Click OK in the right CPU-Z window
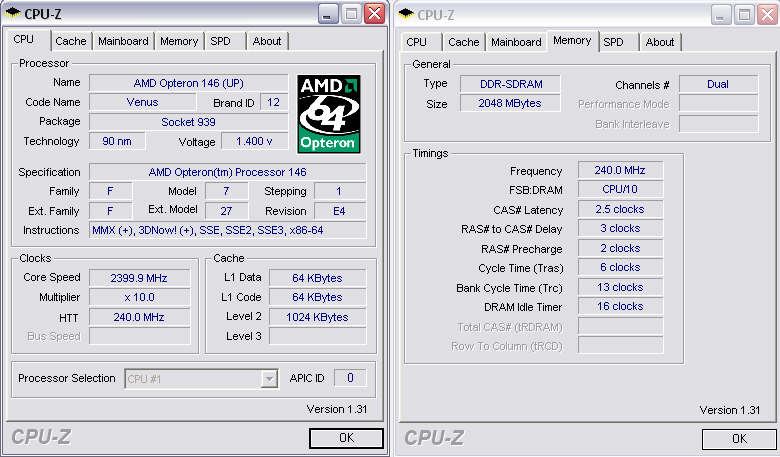This screenshot has height=457, width=780. (x=739, y=439)
